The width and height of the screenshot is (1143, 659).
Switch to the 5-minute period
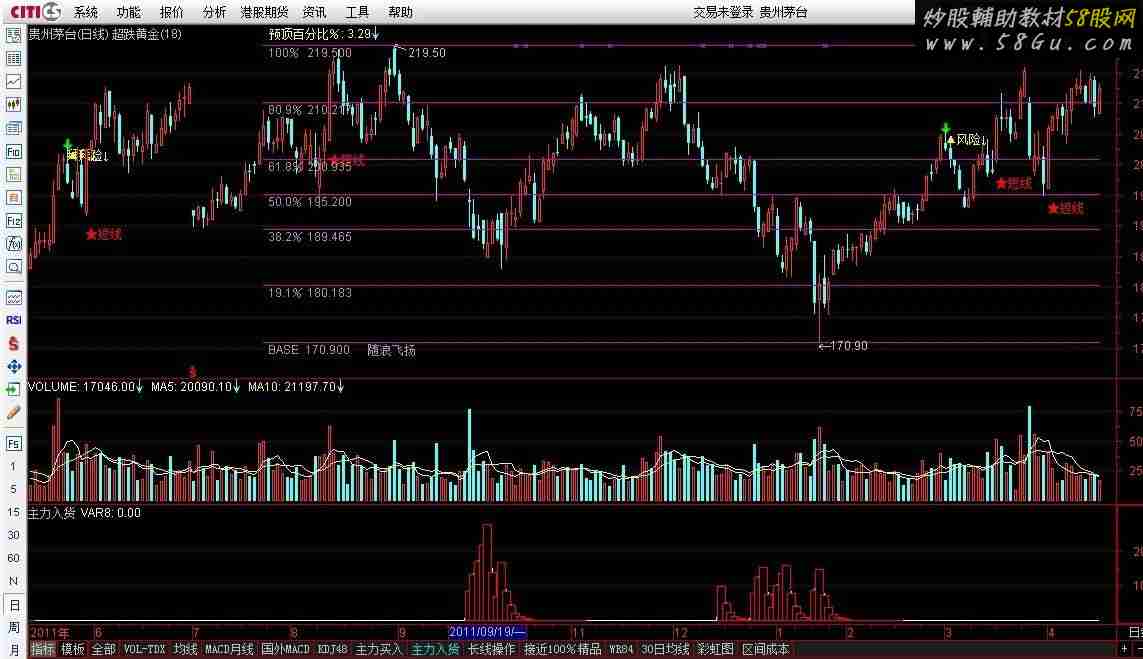[14, 489]
